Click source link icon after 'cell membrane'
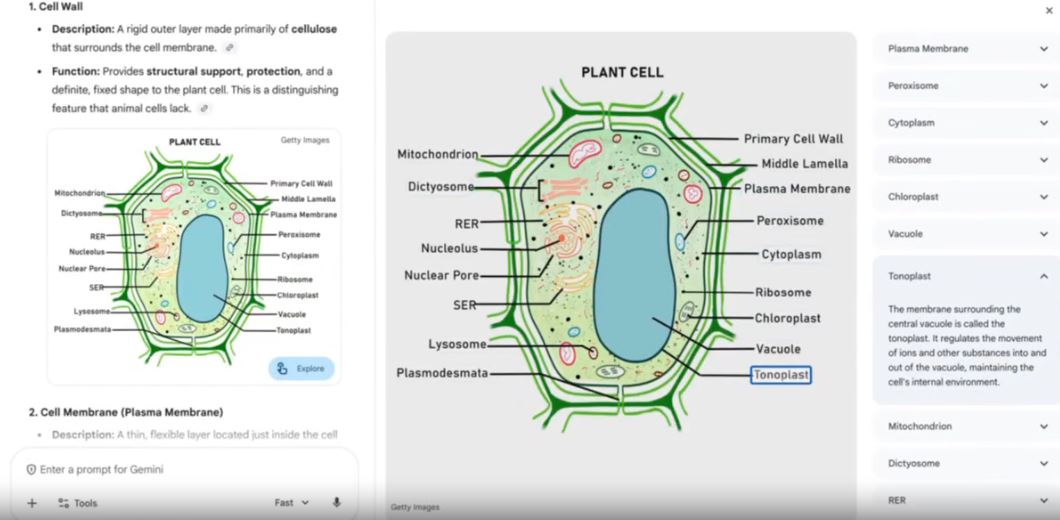This screenshot has width=1060, height=520. coord(230,47)
